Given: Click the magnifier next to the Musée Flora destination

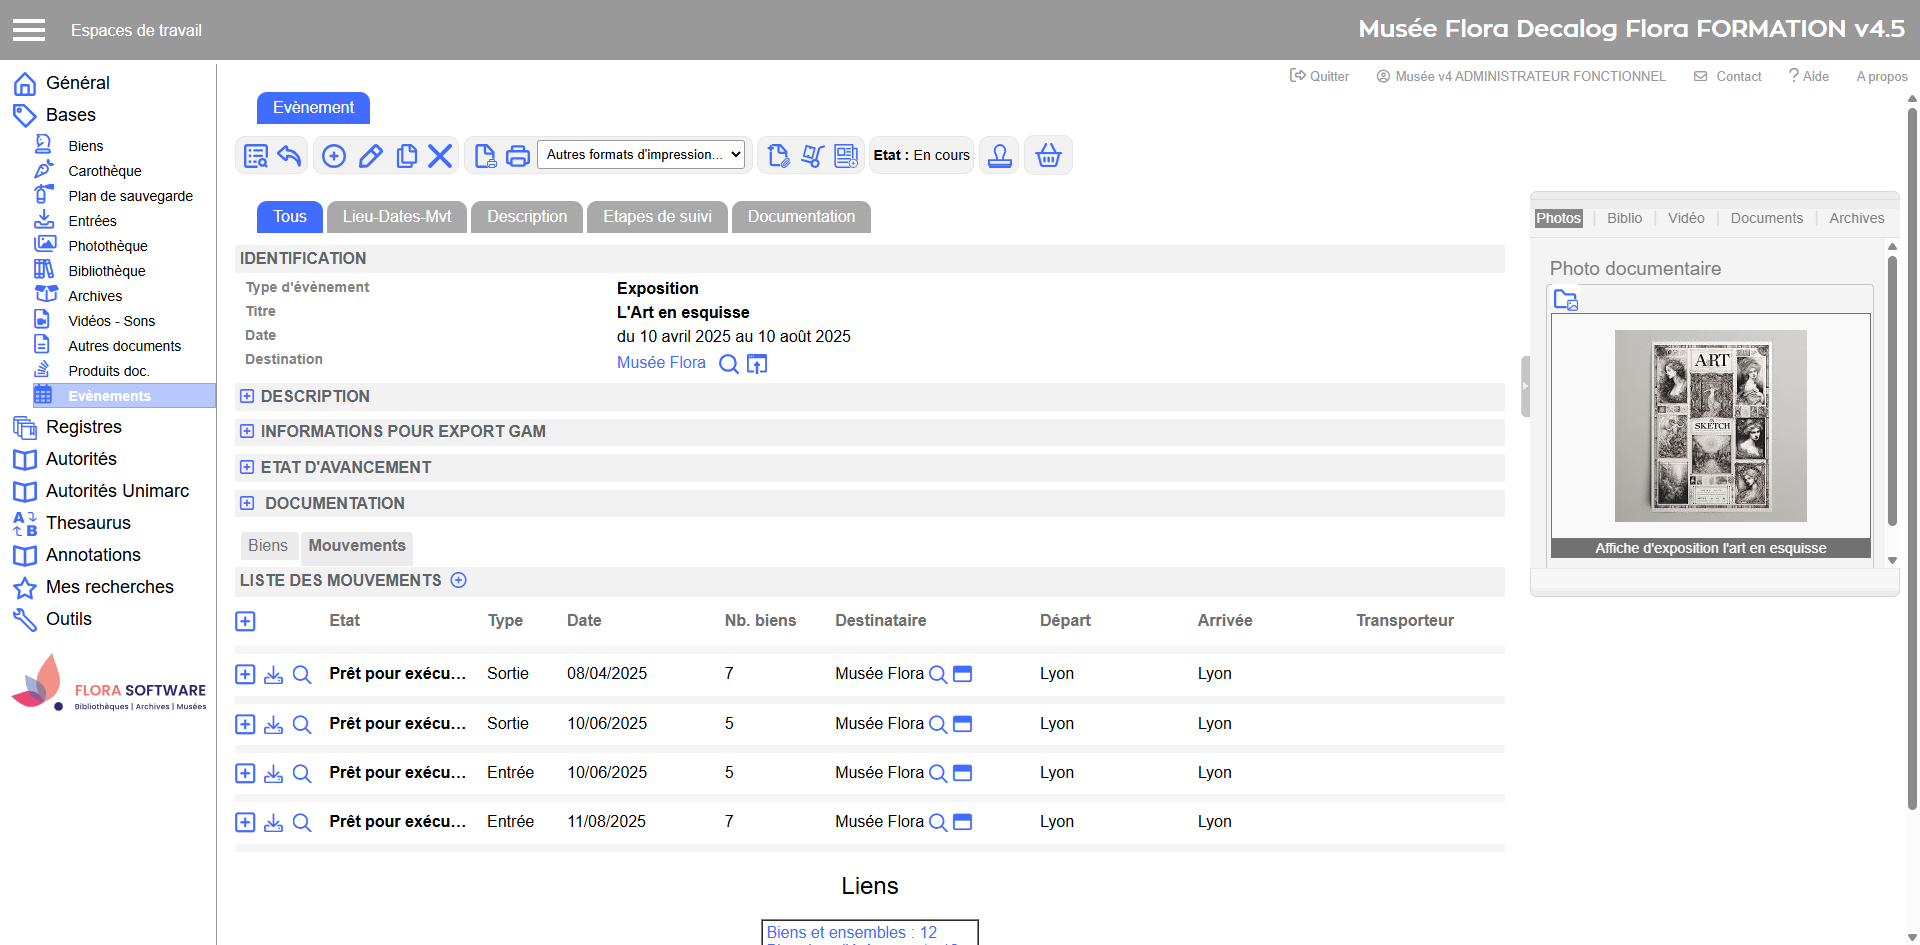Looking at the screenshot, I should [x=729, y=364].
